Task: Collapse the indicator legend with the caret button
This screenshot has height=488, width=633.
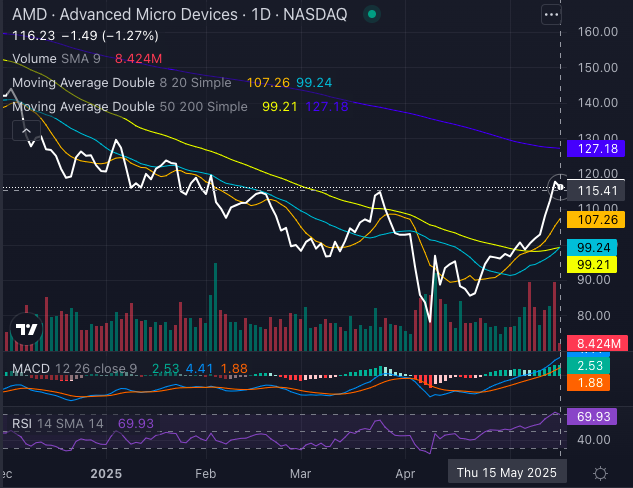Action: [x=26, y=131]
